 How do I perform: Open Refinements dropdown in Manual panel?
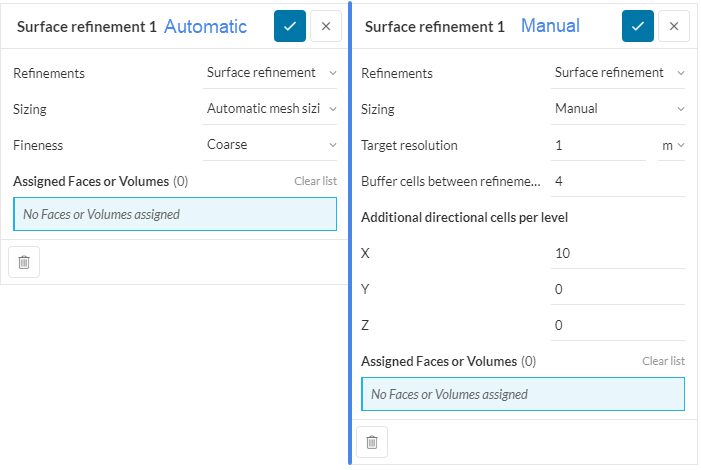coord(619,73)
